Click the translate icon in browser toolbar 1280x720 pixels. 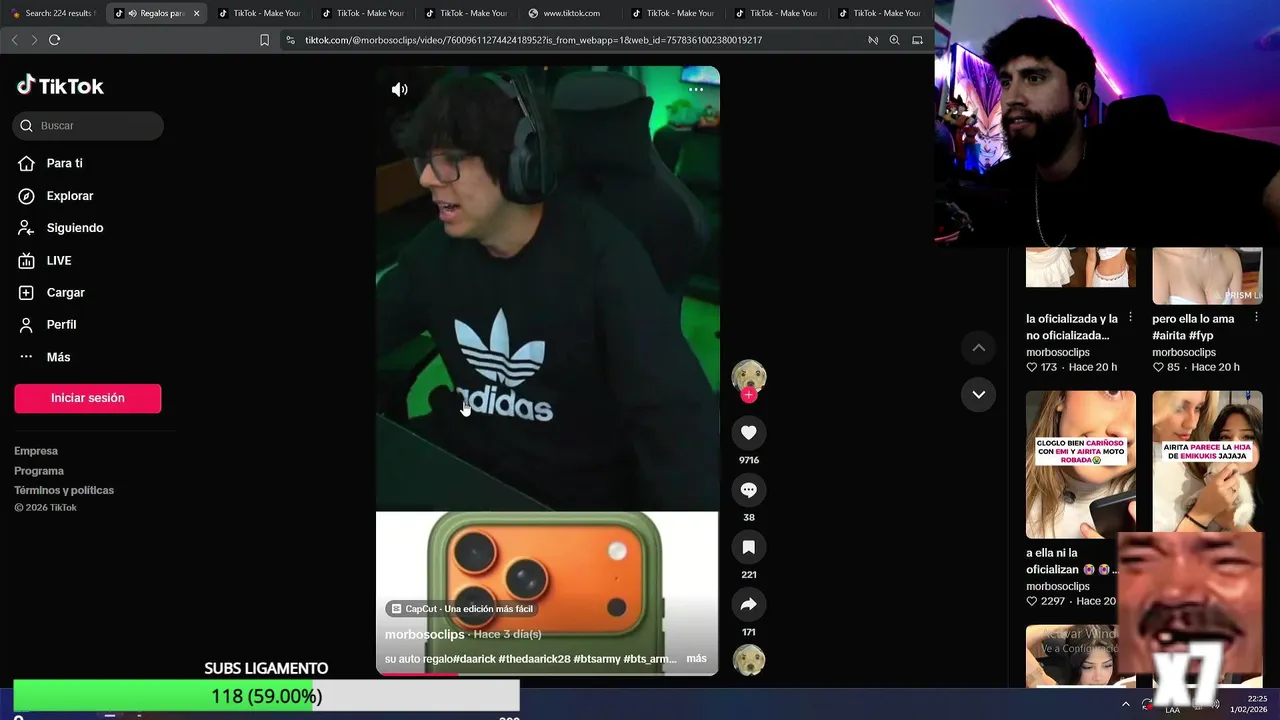[x=873, y=40]
